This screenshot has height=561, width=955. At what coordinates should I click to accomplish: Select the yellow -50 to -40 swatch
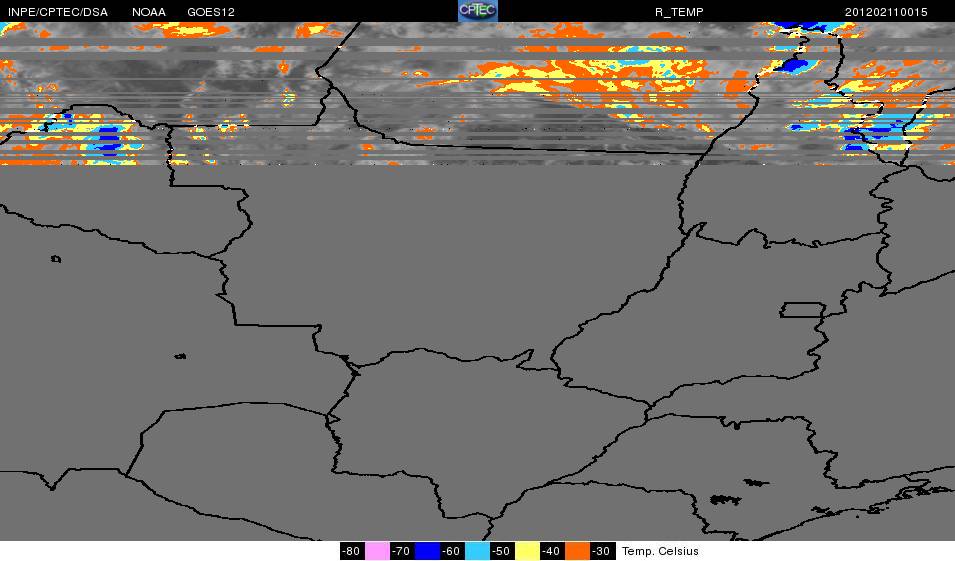tap(527, 551)
